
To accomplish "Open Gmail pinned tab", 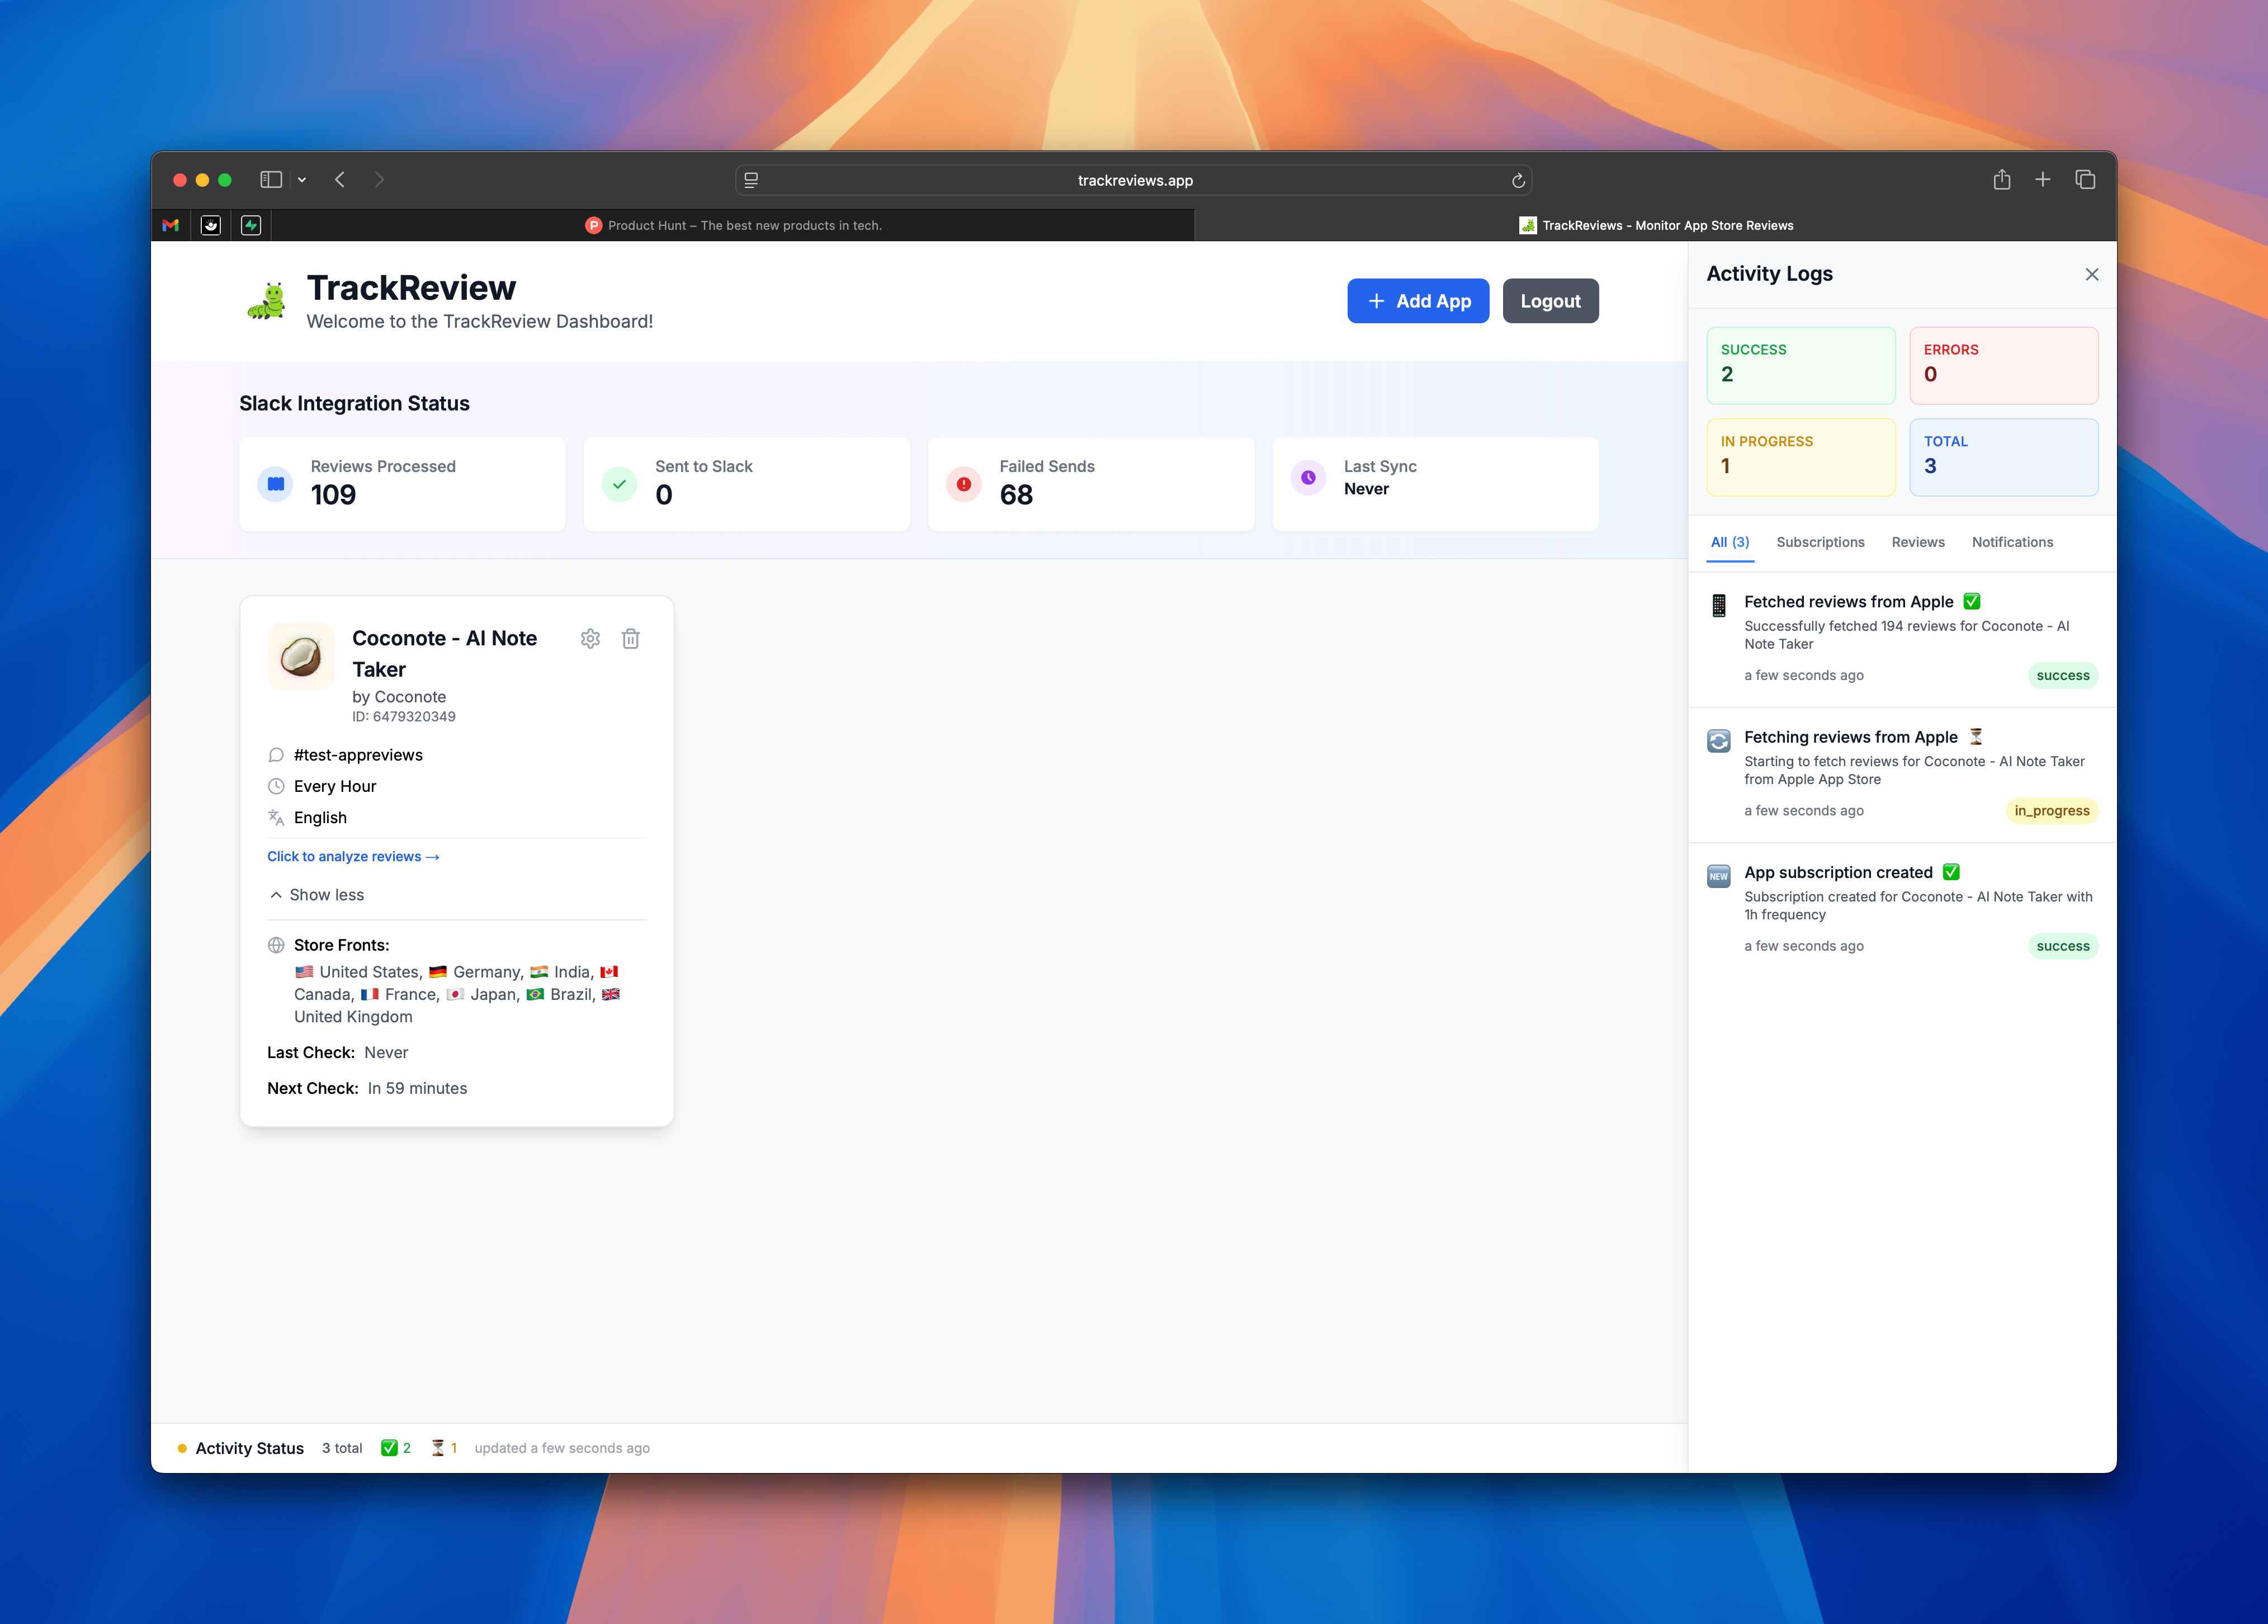I will [x=171, y=225].
